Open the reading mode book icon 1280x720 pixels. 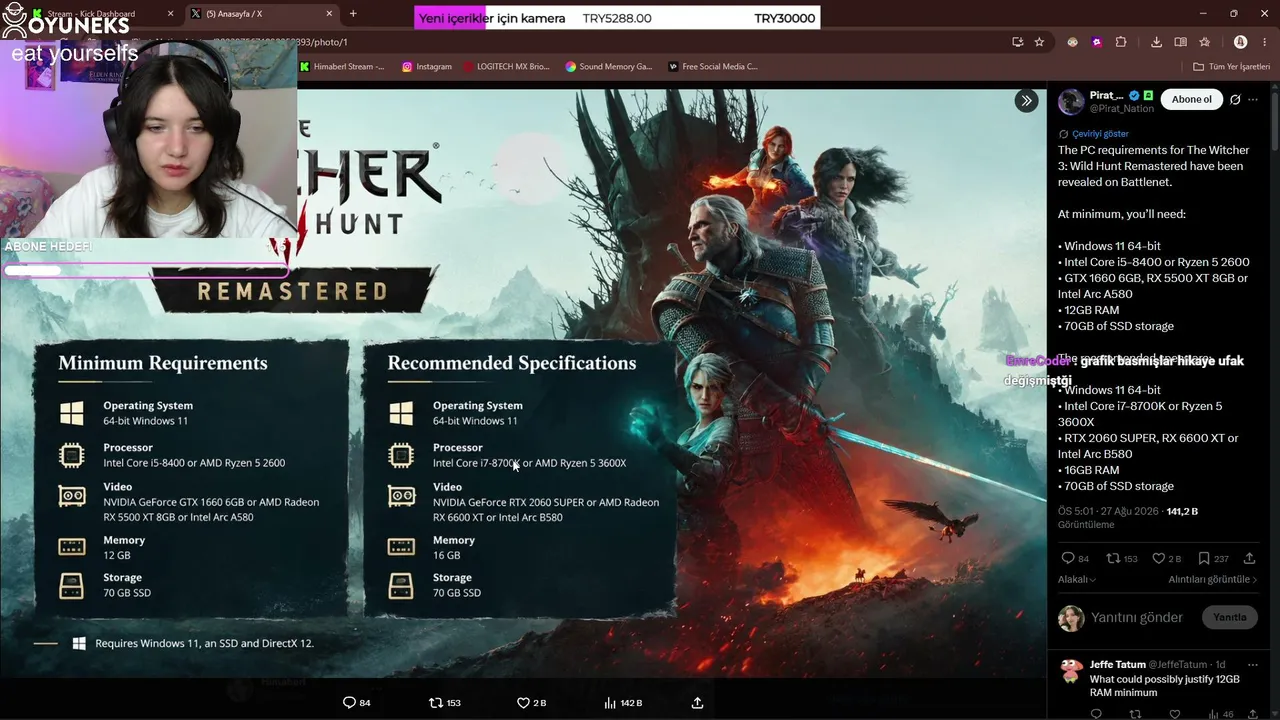1181,42
